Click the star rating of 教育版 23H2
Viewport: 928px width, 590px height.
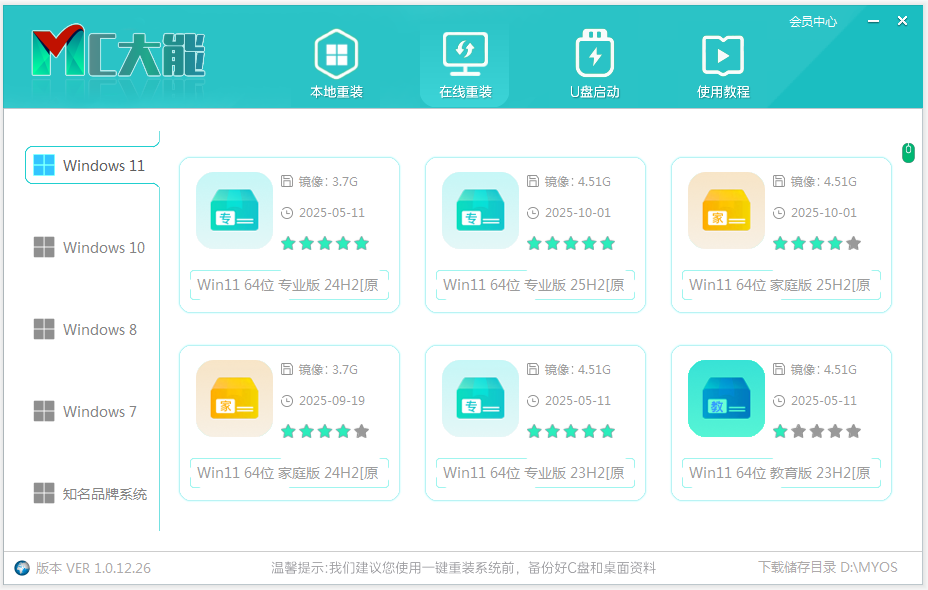(x=816, y=431)
